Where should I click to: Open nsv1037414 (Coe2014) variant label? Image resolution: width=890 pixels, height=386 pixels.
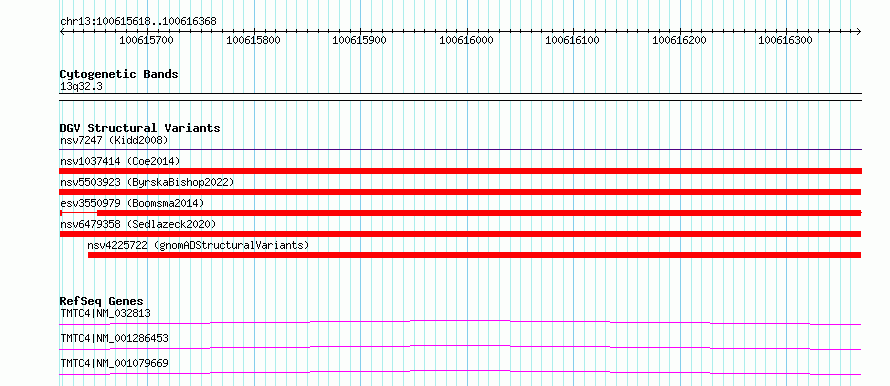[120, 161]
